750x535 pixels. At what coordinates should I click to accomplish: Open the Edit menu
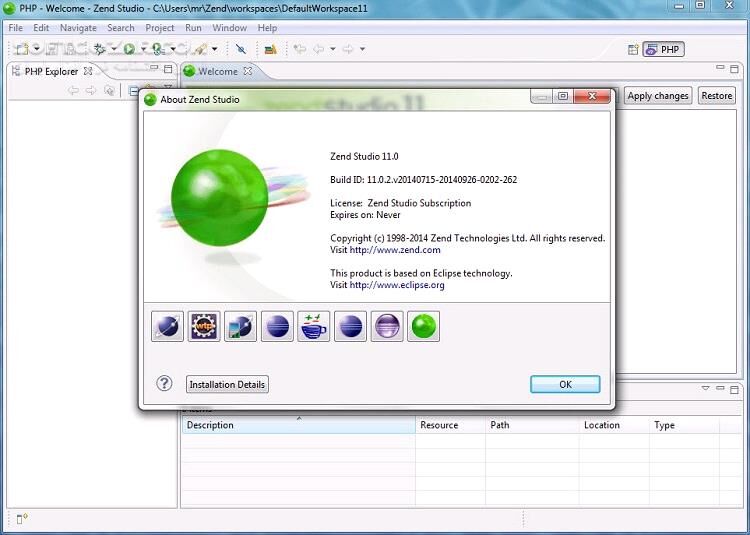41,28
